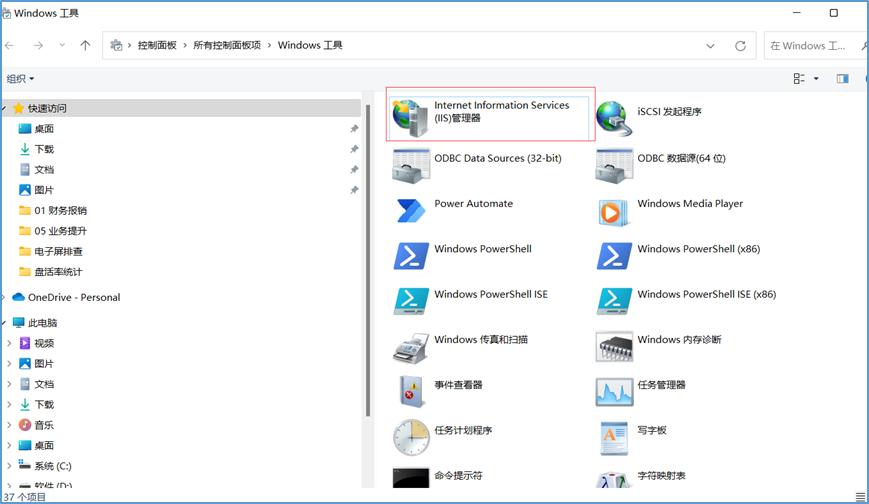869x504 pixels.
Task: Click Windows 工具 breadcrumb segment
Action: point(310,45)
